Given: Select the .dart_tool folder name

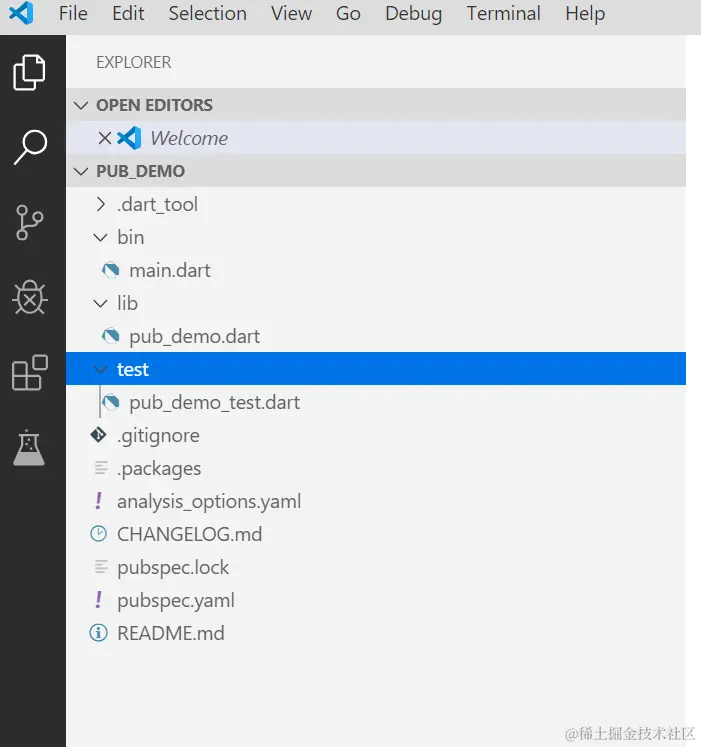Looking at the screenshot, I should point(157,204).
